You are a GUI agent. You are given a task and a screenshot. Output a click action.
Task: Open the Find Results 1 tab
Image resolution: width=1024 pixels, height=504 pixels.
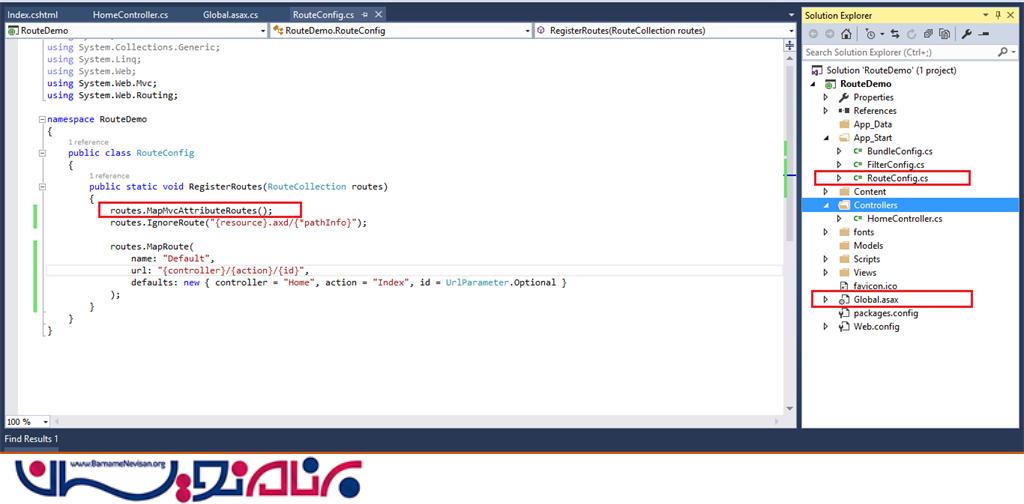click(31, 439)
